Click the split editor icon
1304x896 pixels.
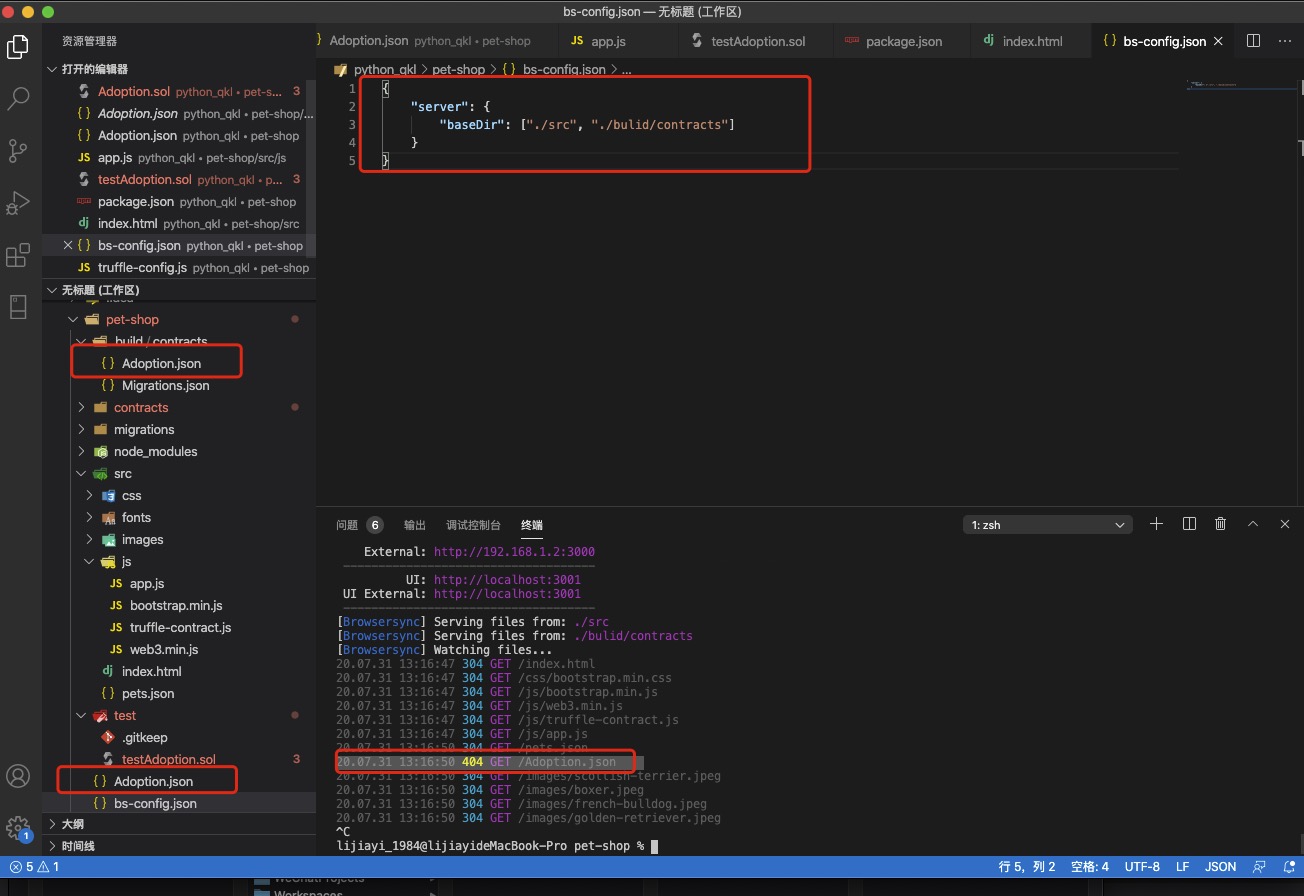click(x=1253, y=41)
